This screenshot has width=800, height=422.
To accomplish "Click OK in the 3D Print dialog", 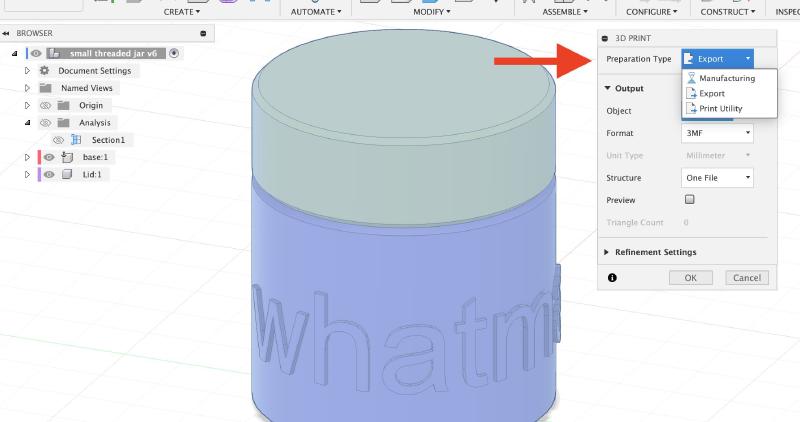I will (691, 278).
